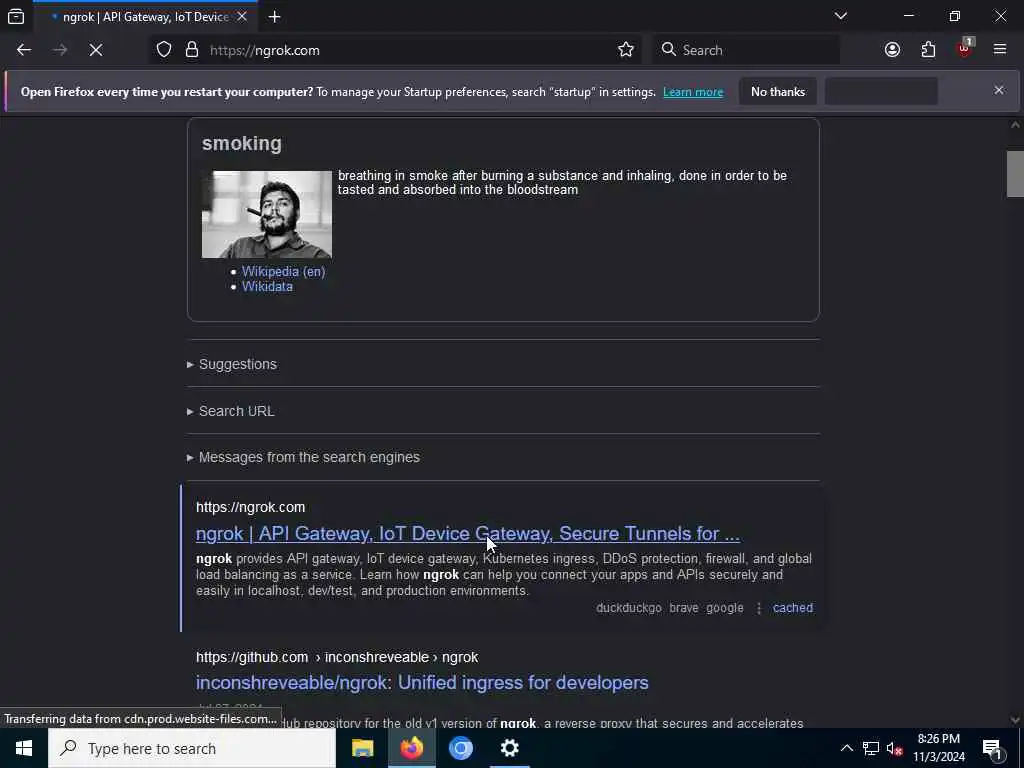The image size is (1024, 768).
Task: Open ngrok API Gateway result title
Action: [x=468, y=534]
